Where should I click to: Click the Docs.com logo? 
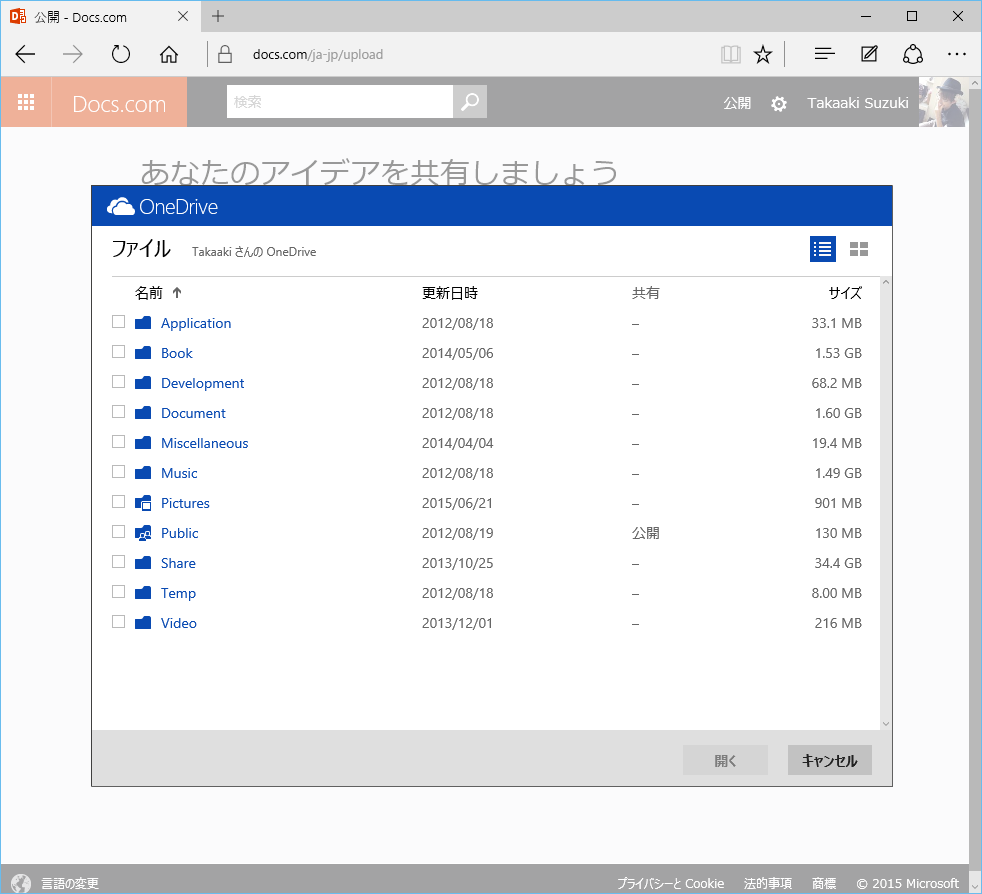(x=119, y=103)
